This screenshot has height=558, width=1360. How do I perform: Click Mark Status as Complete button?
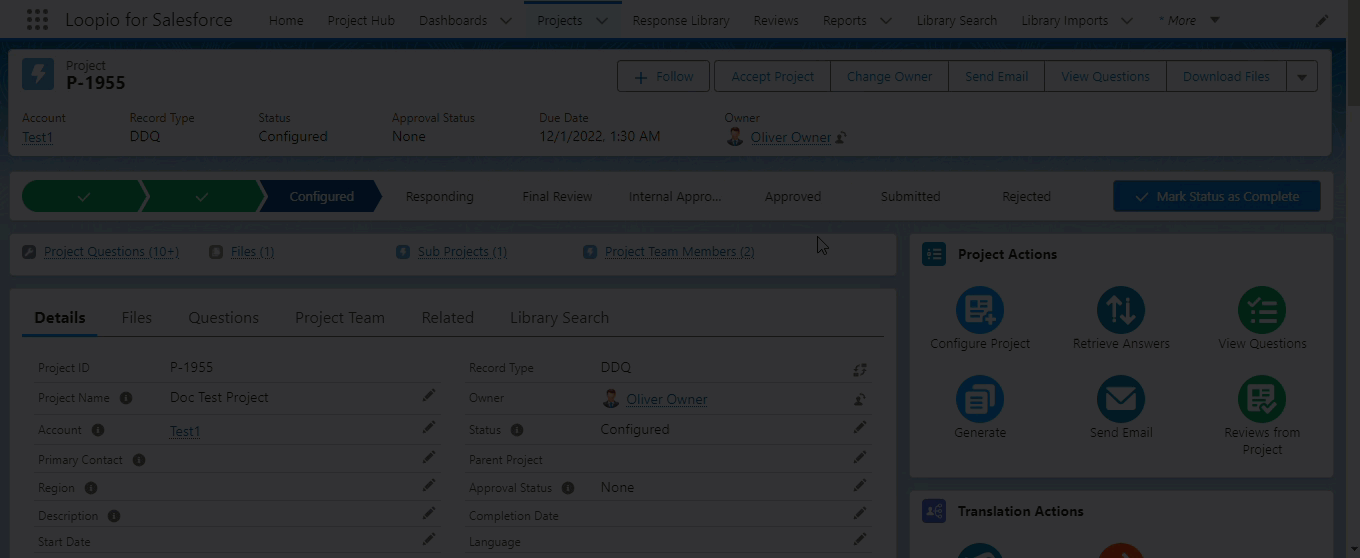tap(1217, 196)
